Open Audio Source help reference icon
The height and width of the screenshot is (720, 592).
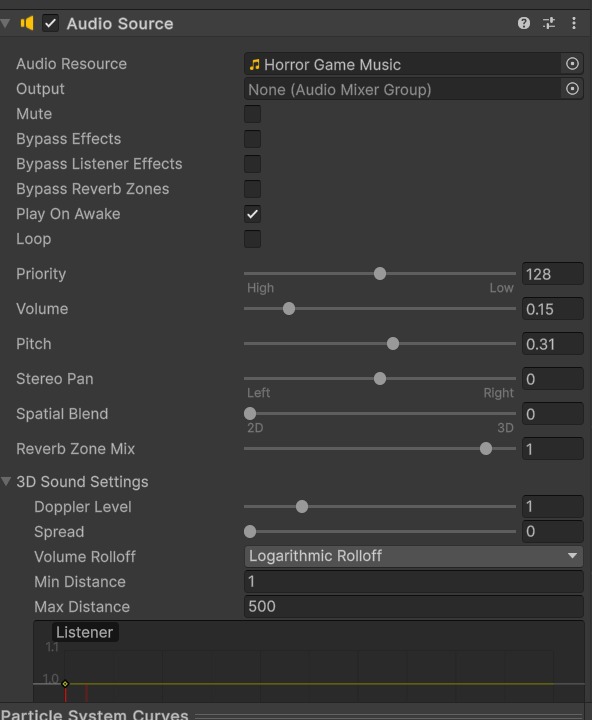point(524,23)
